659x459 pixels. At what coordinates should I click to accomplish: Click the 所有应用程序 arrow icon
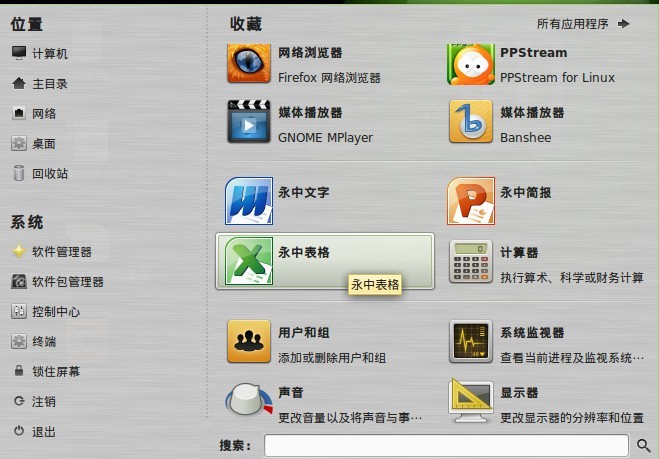pyautogui.click(x=624, y=24)
